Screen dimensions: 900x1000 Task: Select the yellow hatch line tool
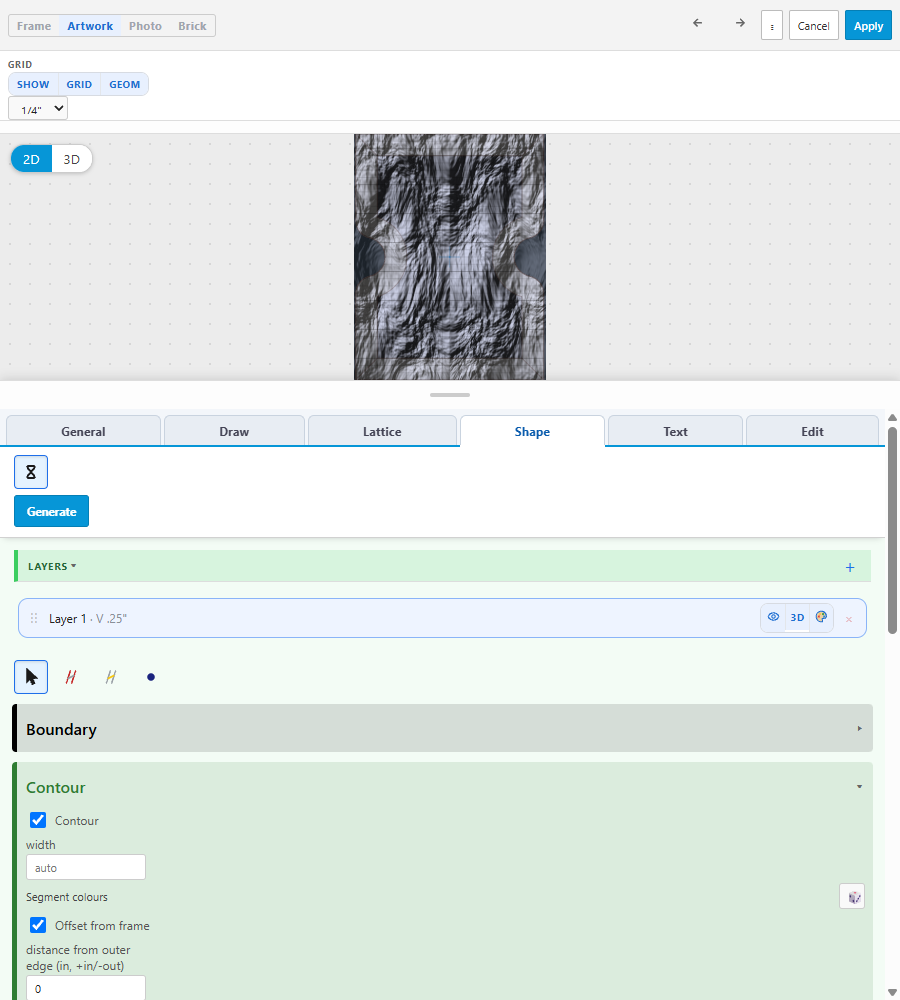click(111, 677)
